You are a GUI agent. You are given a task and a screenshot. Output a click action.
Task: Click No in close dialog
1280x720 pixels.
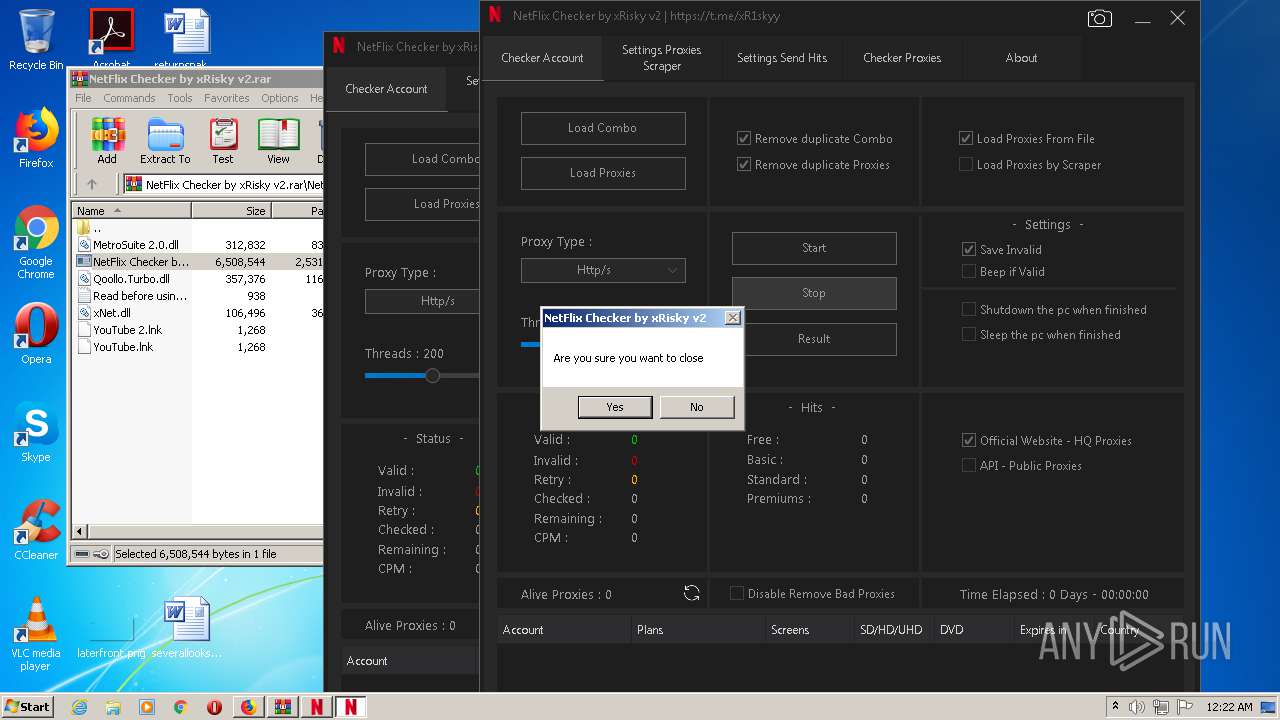(697, 407)
